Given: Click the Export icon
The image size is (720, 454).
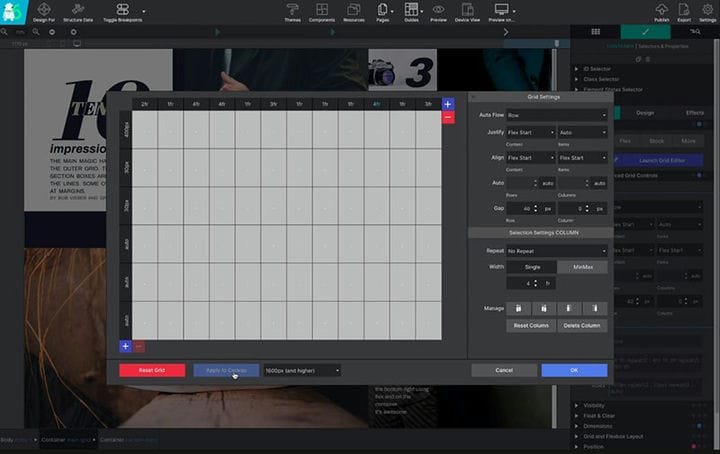Looking at the screenshot, I should pyautogui.click(x=684, y=9).
